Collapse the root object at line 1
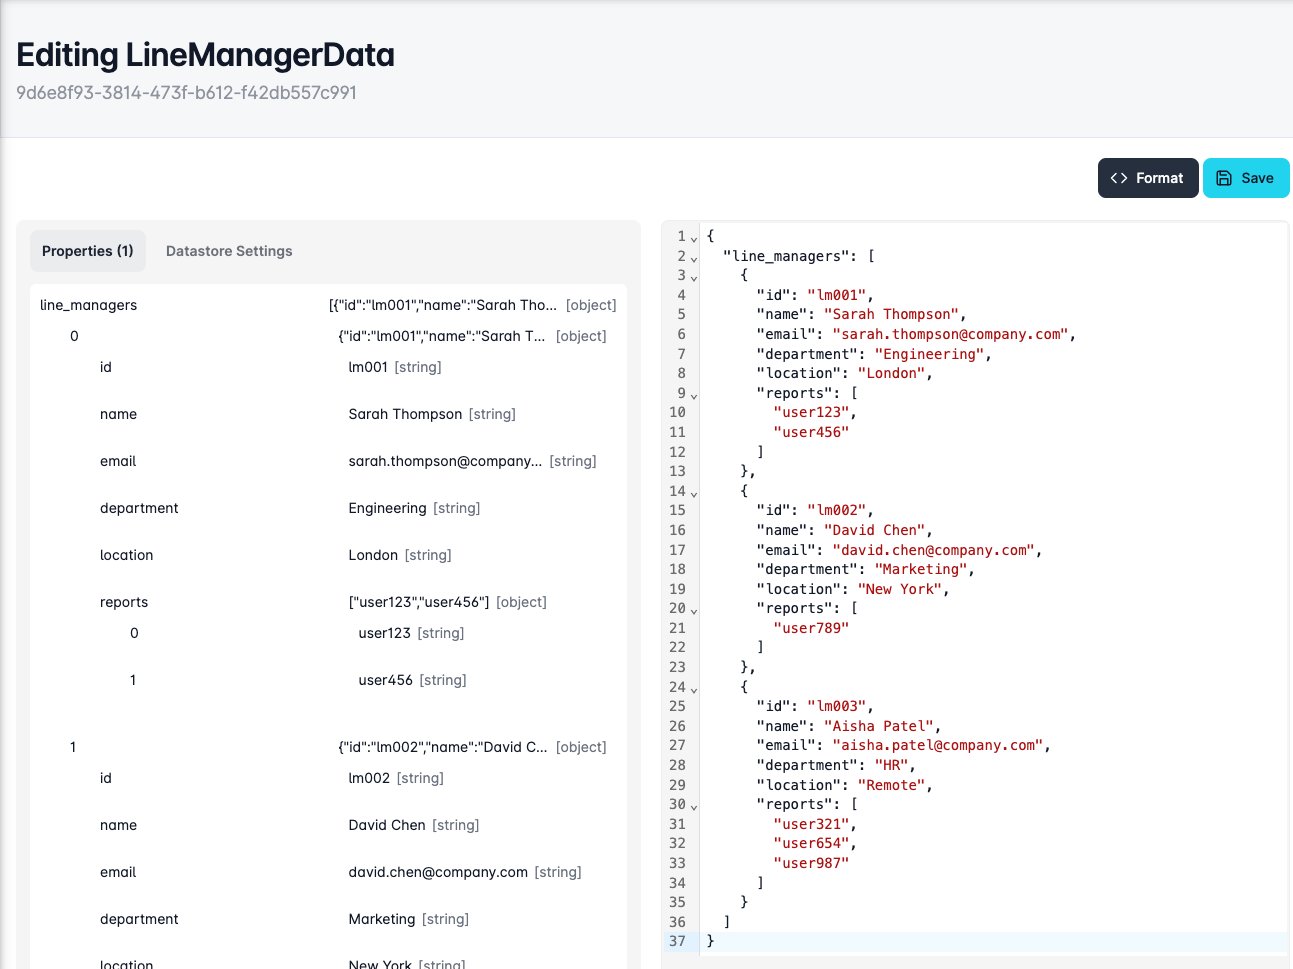 (x=694, y=238)
